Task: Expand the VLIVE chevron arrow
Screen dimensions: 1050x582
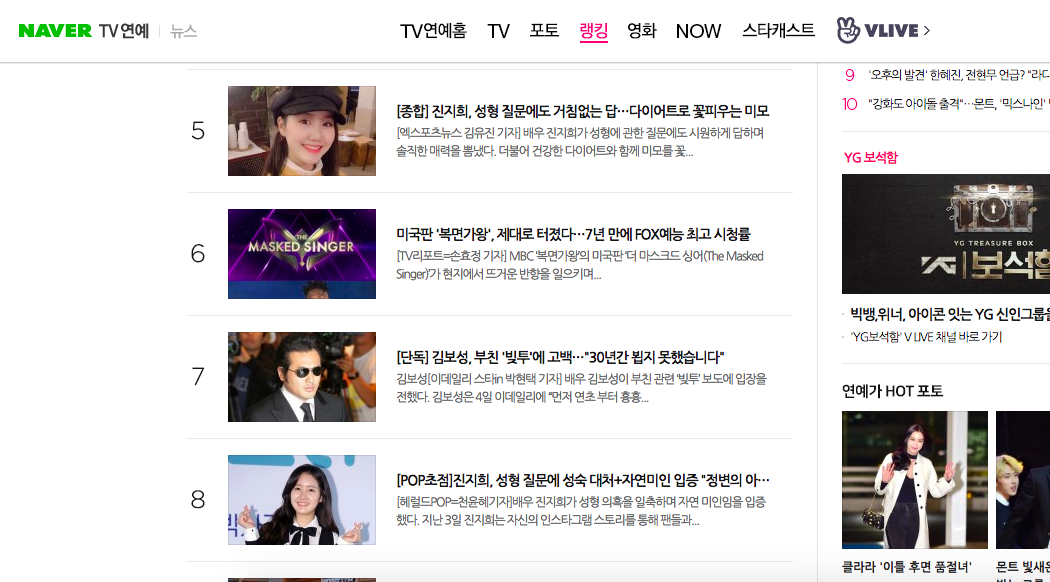Action: pos(927,30)
